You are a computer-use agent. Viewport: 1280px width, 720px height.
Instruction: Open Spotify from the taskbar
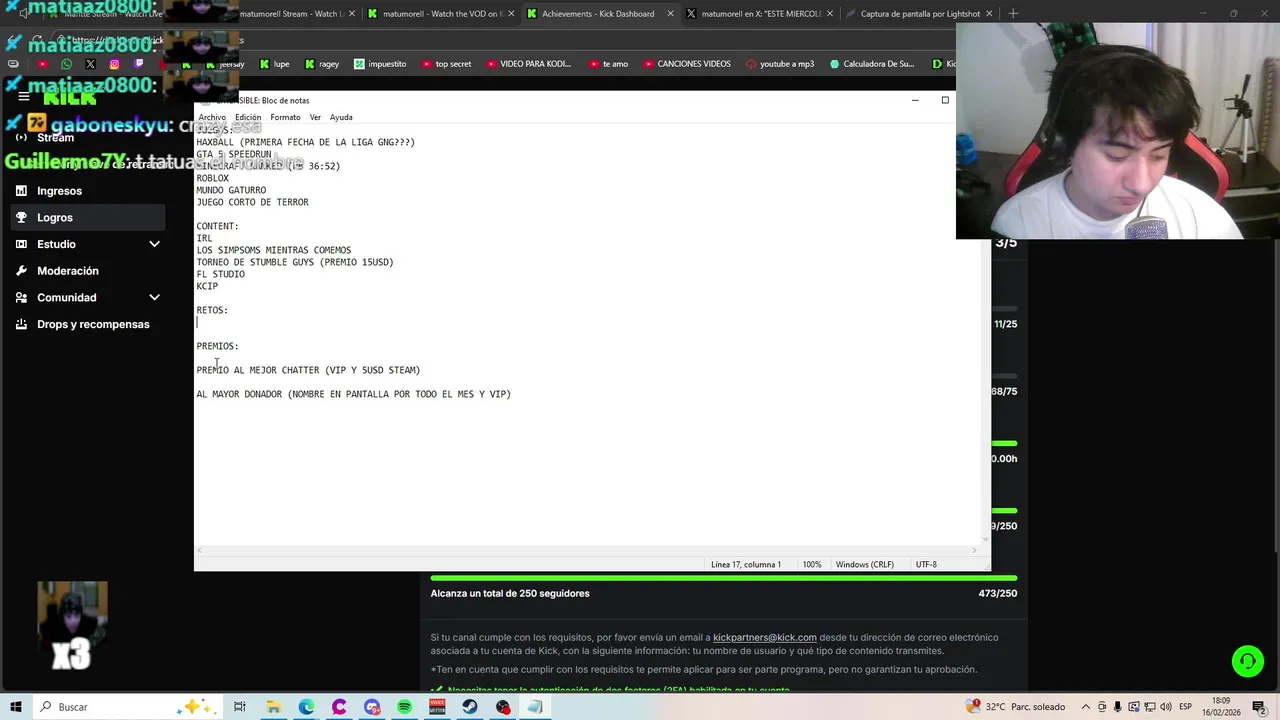[x=404, y=707]
